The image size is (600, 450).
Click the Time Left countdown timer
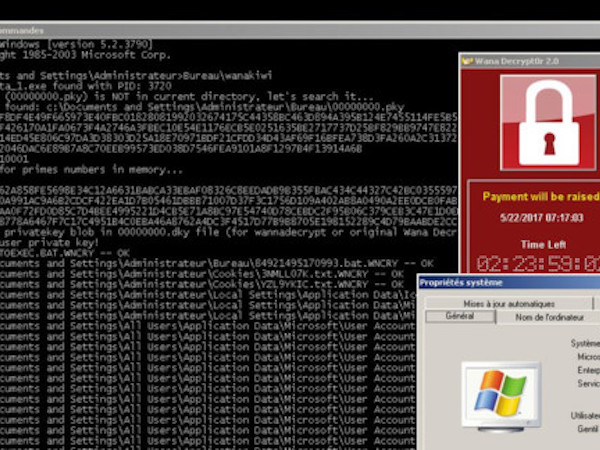[538, 264]
